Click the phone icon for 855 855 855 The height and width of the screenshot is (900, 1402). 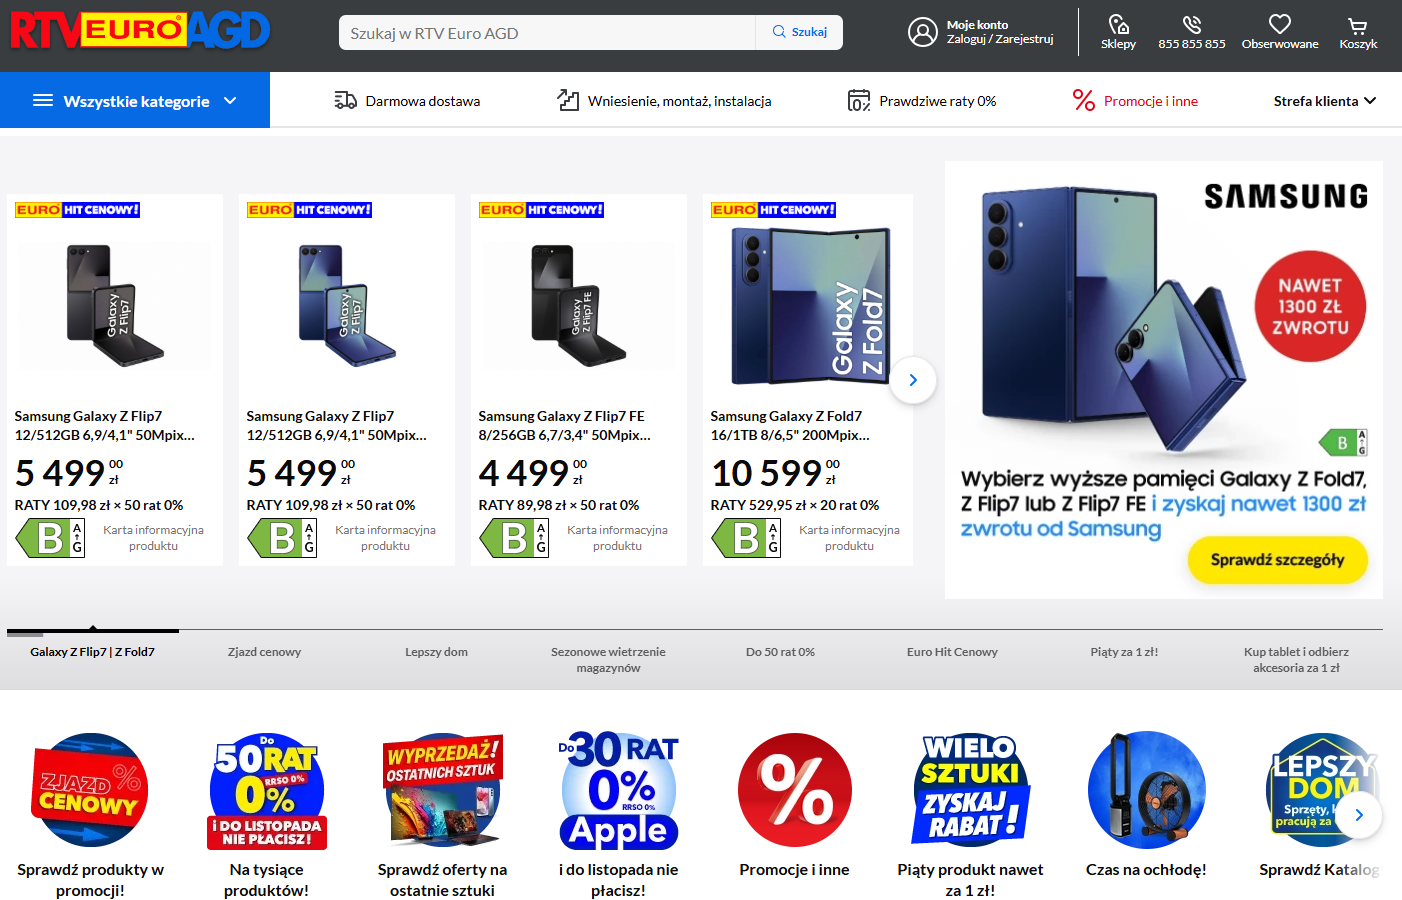[x=1191, y=24]
